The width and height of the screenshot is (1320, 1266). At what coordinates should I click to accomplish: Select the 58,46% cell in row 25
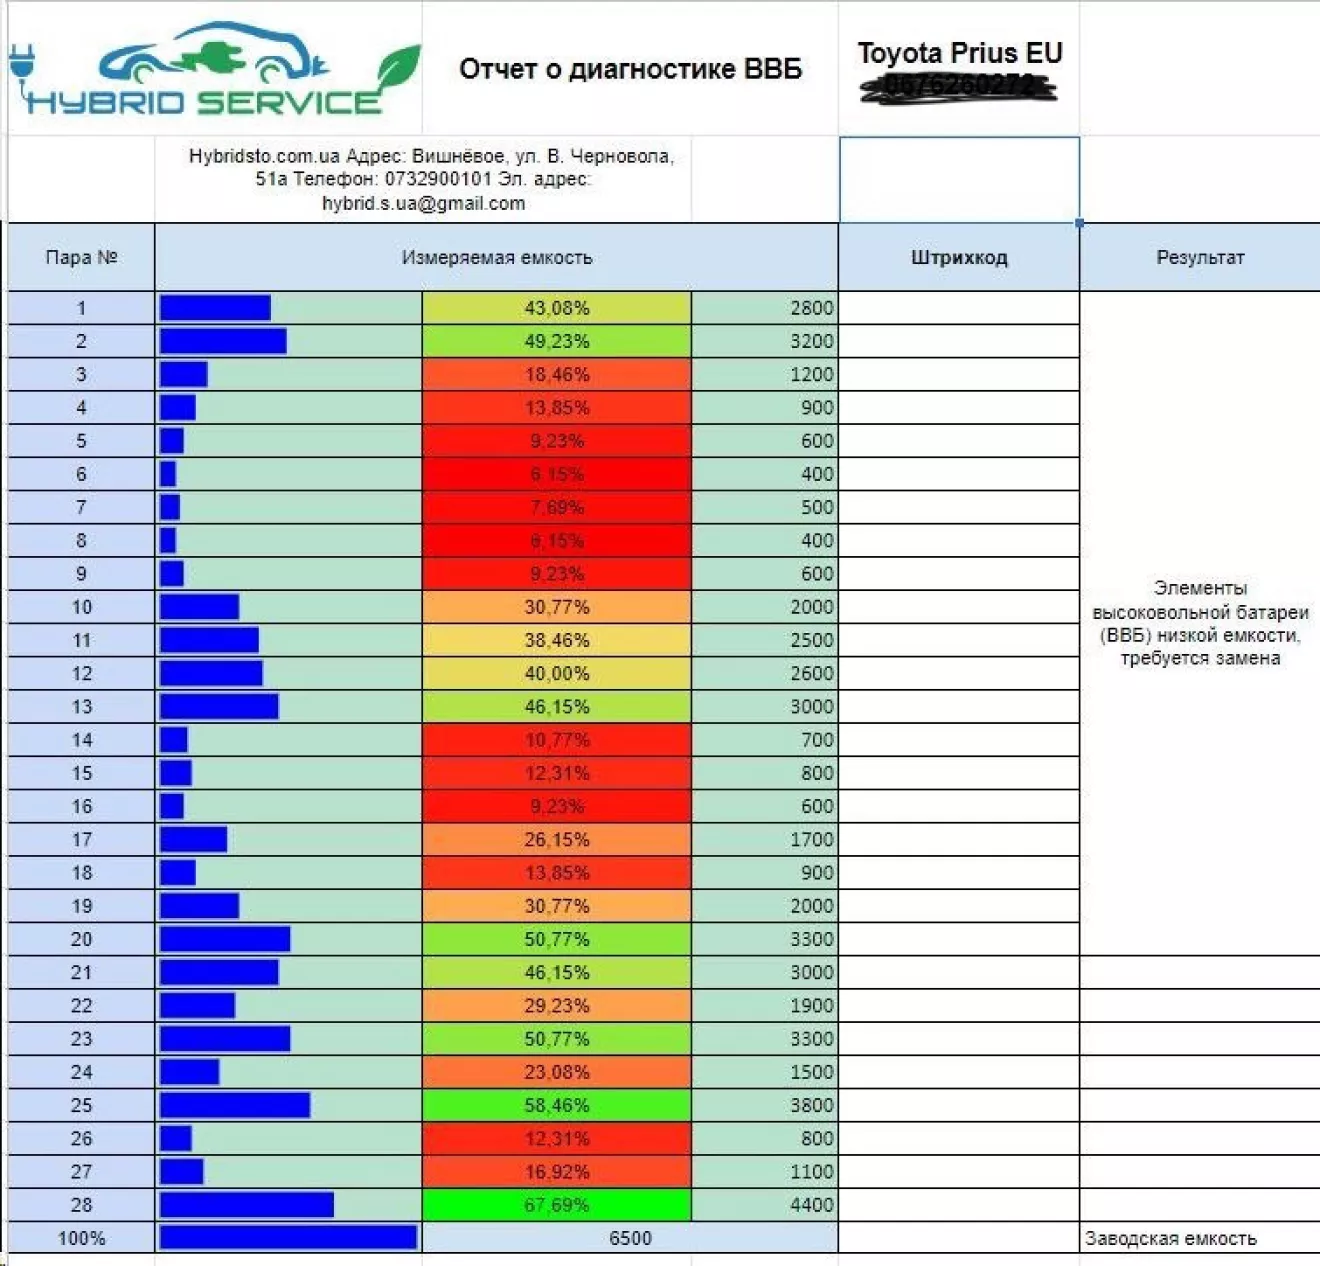point(557,1105)
